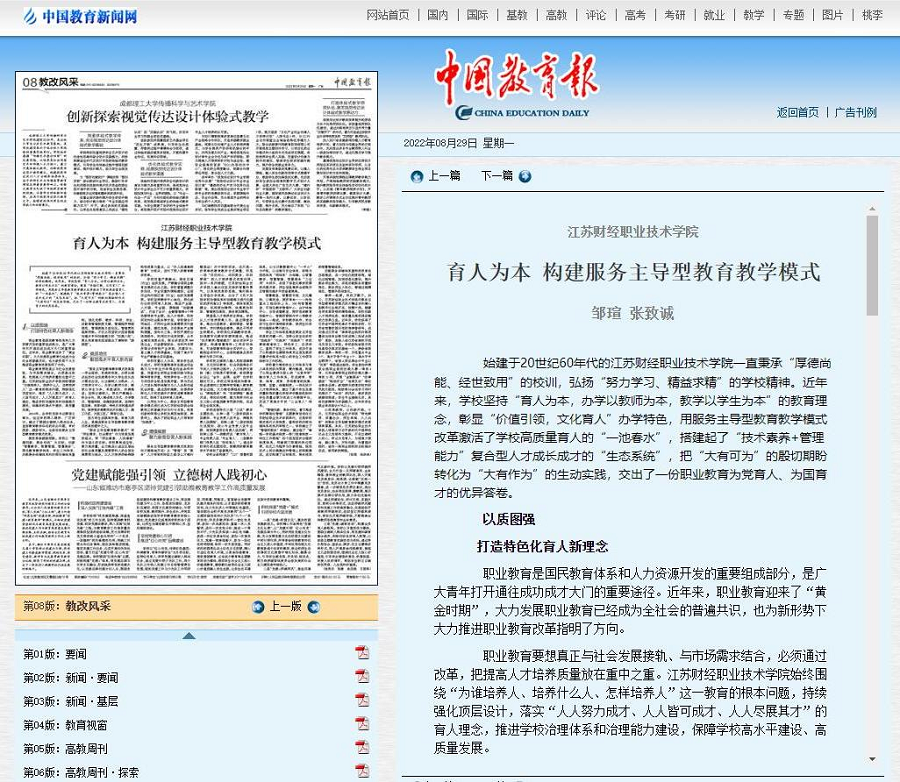Viewport: 900px width, 782px height.
Task: Open the 图片 nav item
Action: [x=832, y=15]
